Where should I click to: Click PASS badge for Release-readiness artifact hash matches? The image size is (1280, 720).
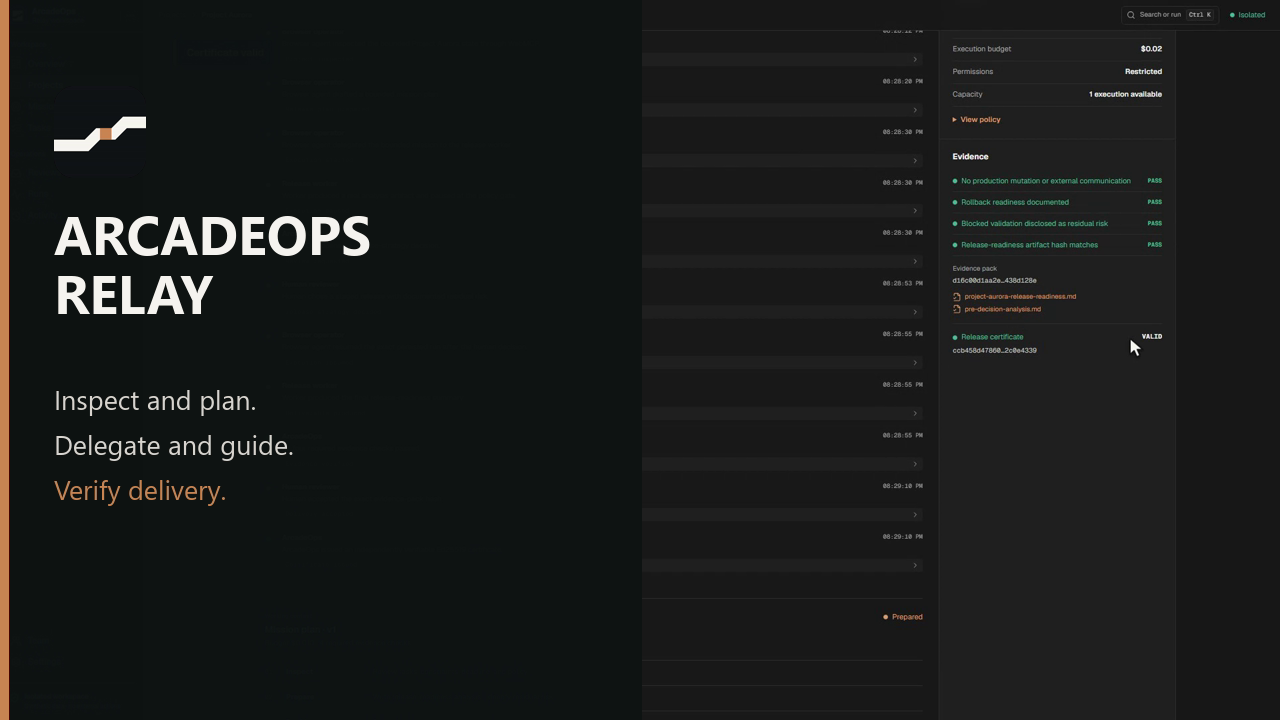(x=1155, y=245)
